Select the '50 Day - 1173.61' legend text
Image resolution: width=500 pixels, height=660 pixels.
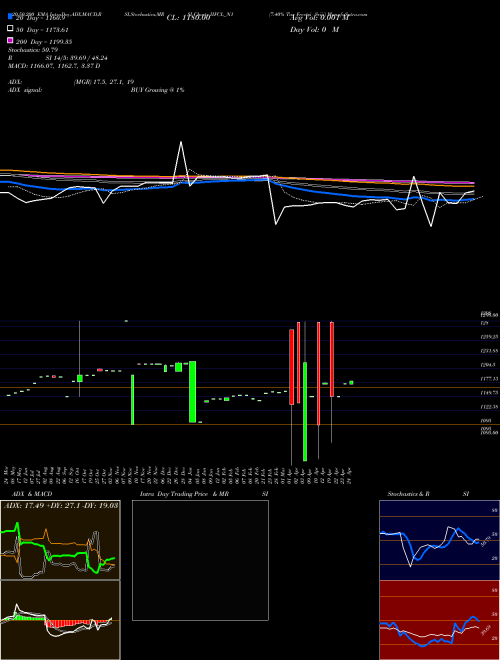(x=42, y=30)
